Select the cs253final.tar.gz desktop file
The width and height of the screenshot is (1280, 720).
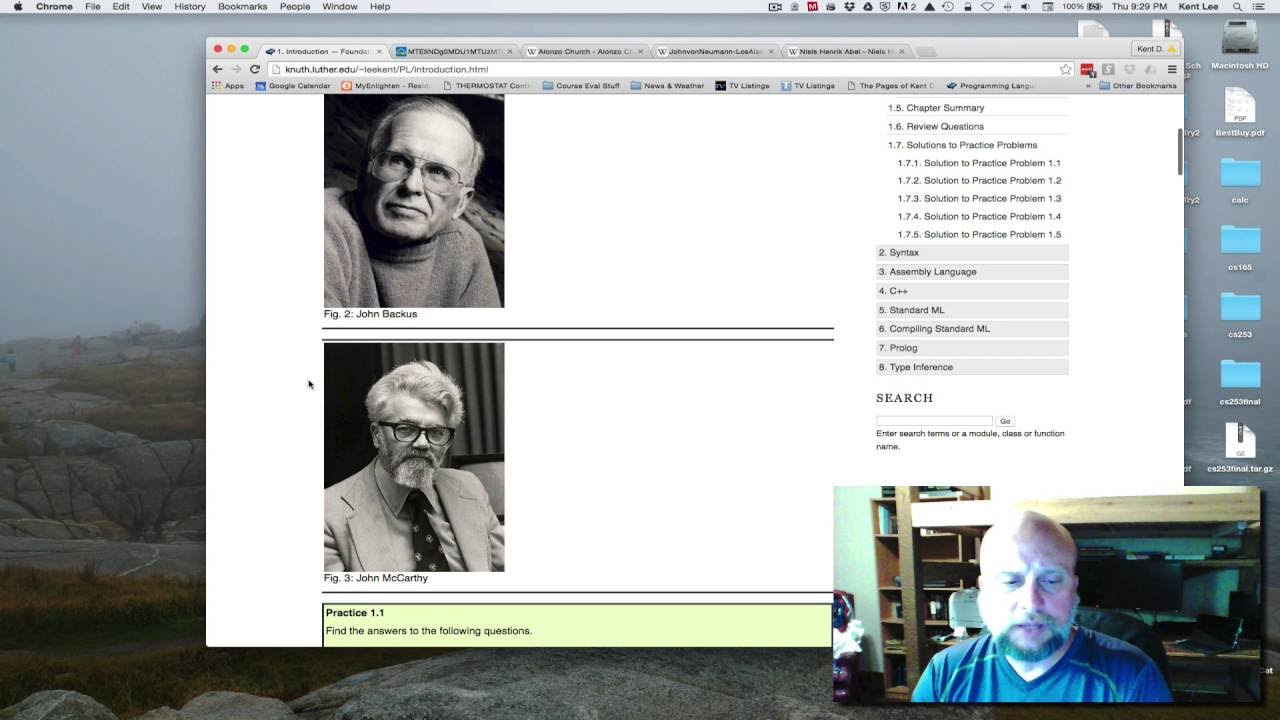(x=1240, y=448)
